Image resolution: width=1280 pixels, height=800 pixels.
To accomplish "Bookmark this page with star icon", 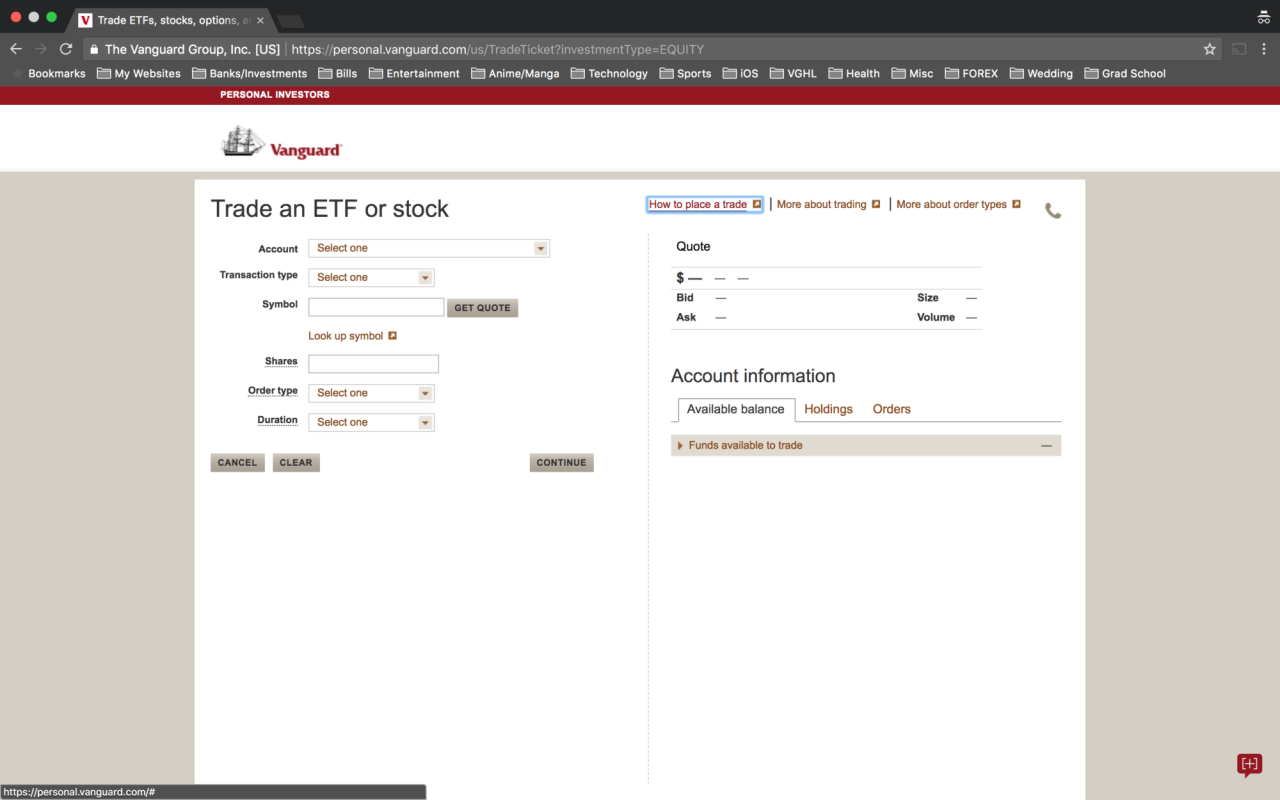I will pos(1209,49).
